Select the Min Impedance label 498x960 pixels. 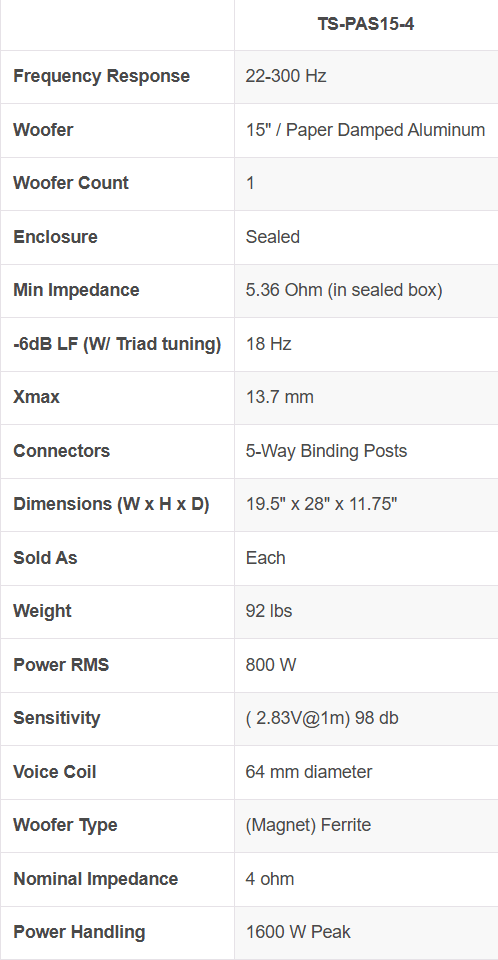[76, 290]
